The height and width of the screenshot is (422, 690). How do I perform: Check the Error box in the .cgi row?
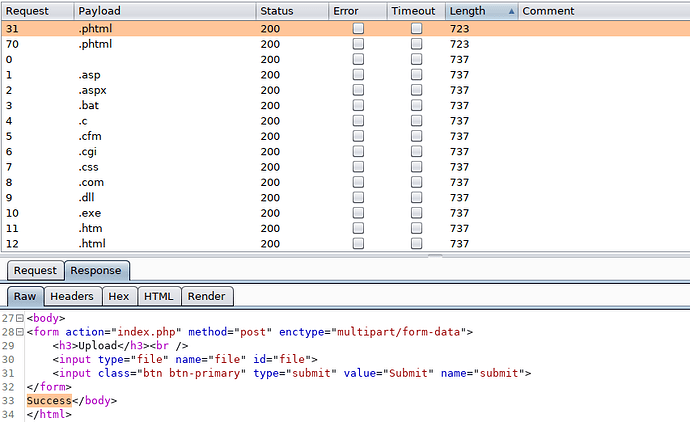(358, 151)
